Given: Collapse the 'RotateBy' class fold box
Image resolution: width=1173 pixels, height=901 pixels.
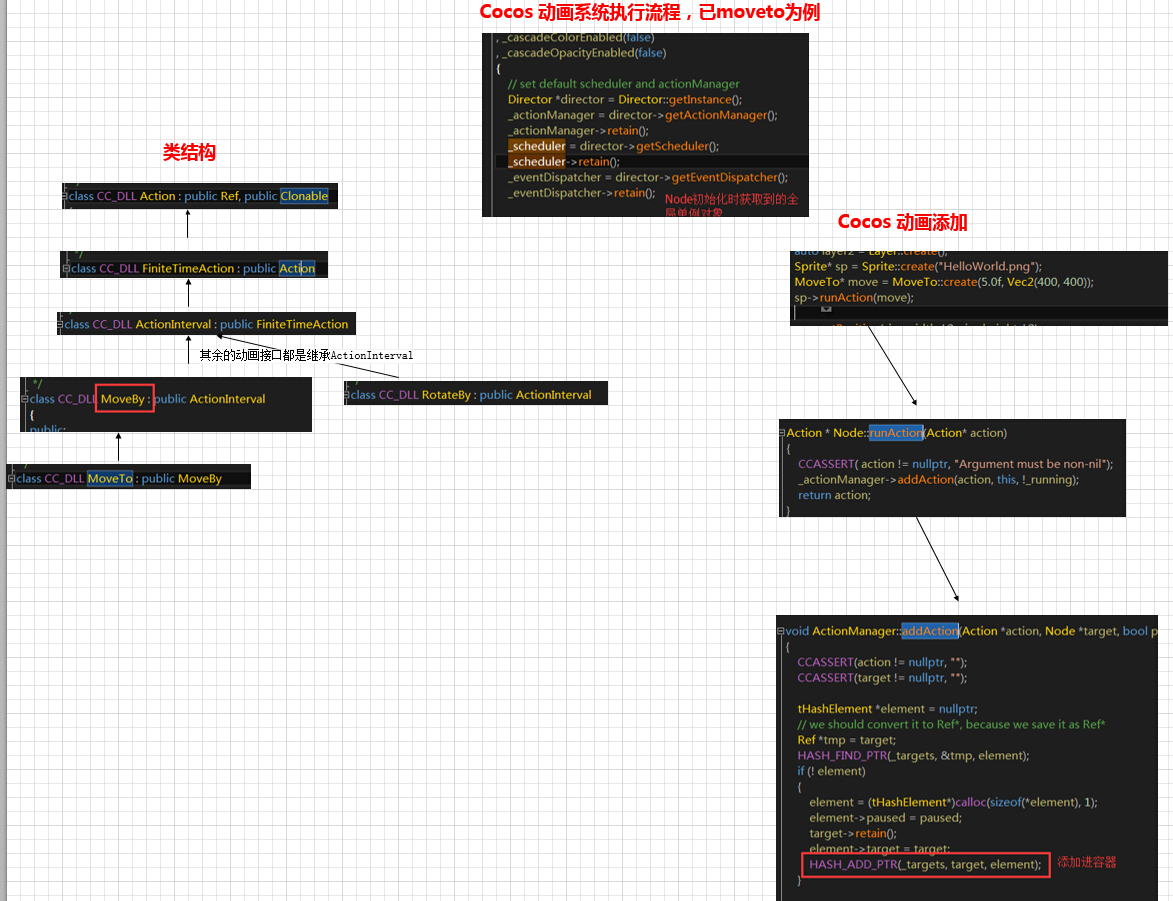Looking at the screenshot, I should tap(347, 394).
